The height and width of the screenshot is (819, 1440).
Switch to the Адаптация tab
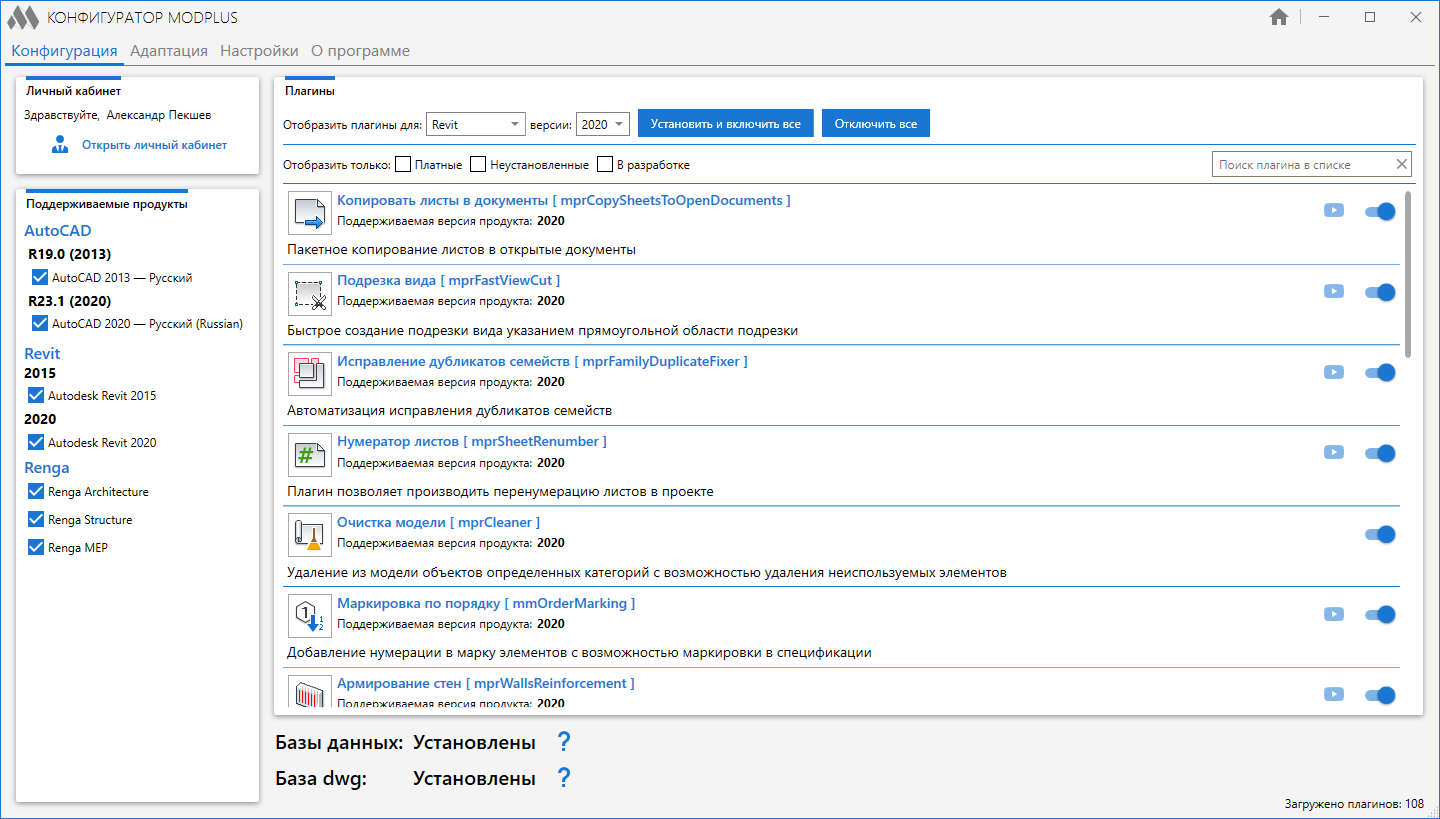169,51
